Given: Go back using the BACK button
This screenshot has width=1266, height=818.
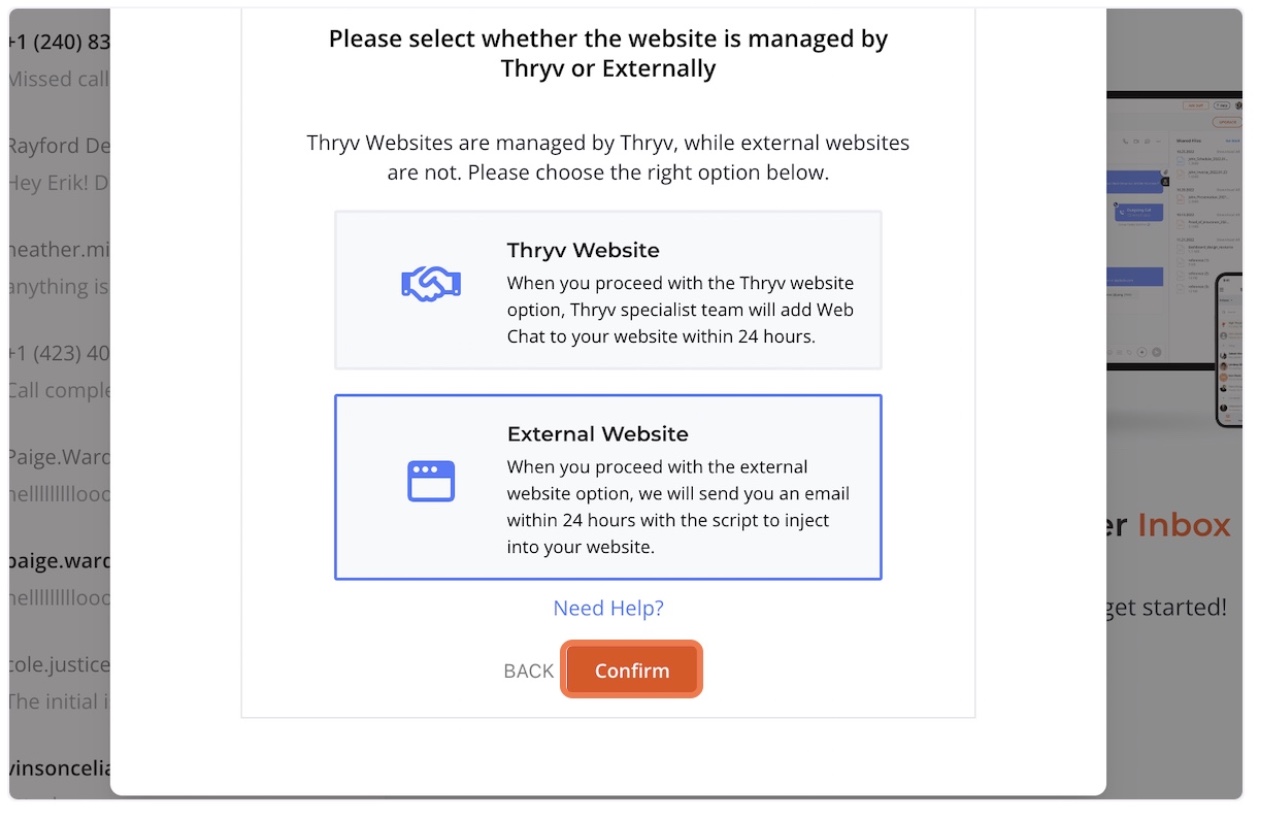Looking at the screenshot, I should (x=529, y=671).
